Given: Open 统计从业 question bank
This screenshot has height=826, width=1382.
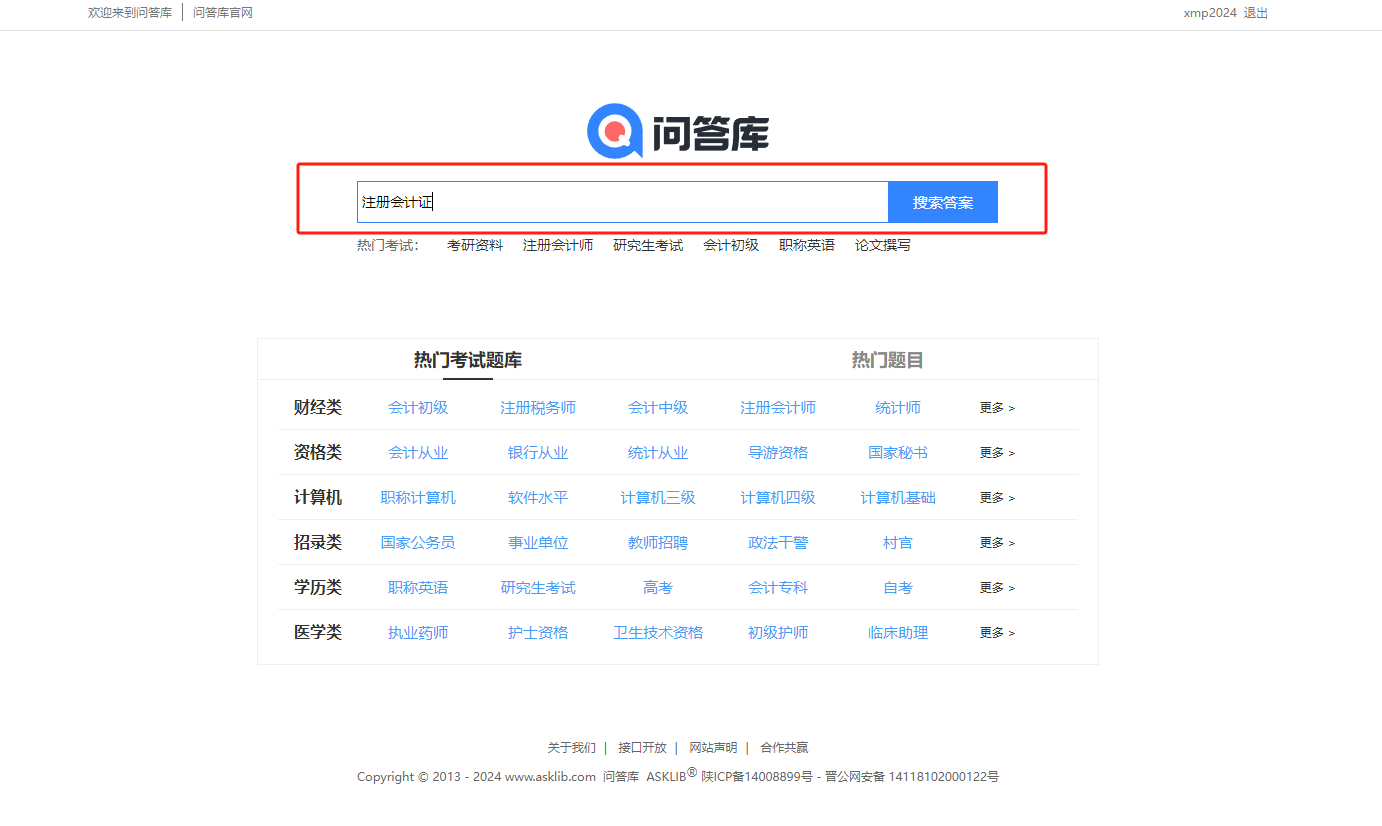Looking at the screenshot, I should (x=658, y=453).
